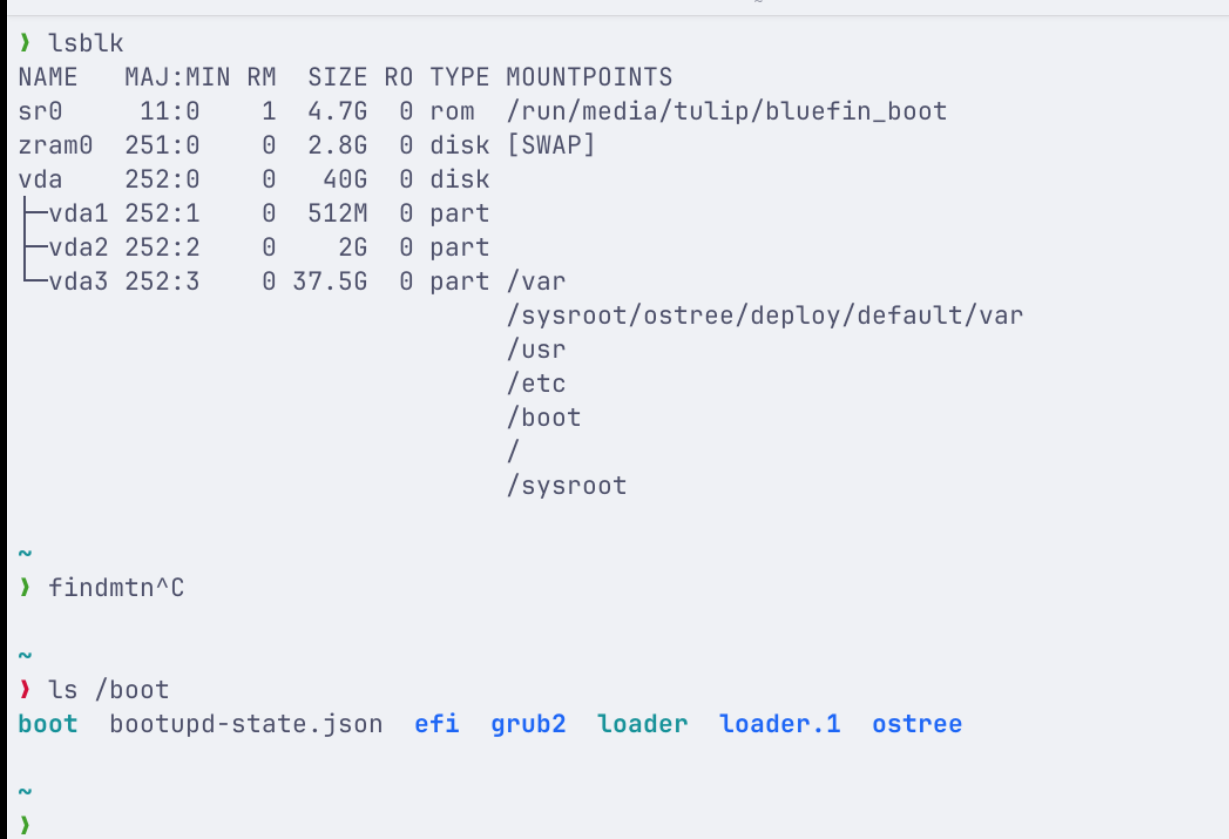Viewport: 1229px width, 839px height.
Task: Click the efi directory name
Action: point(437,724)
